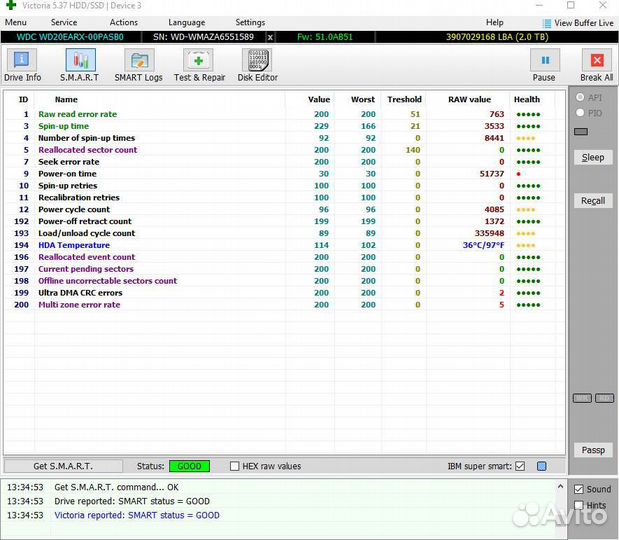Launch the Disk Editor
This screenshot has height=540, width=619.
257,65
